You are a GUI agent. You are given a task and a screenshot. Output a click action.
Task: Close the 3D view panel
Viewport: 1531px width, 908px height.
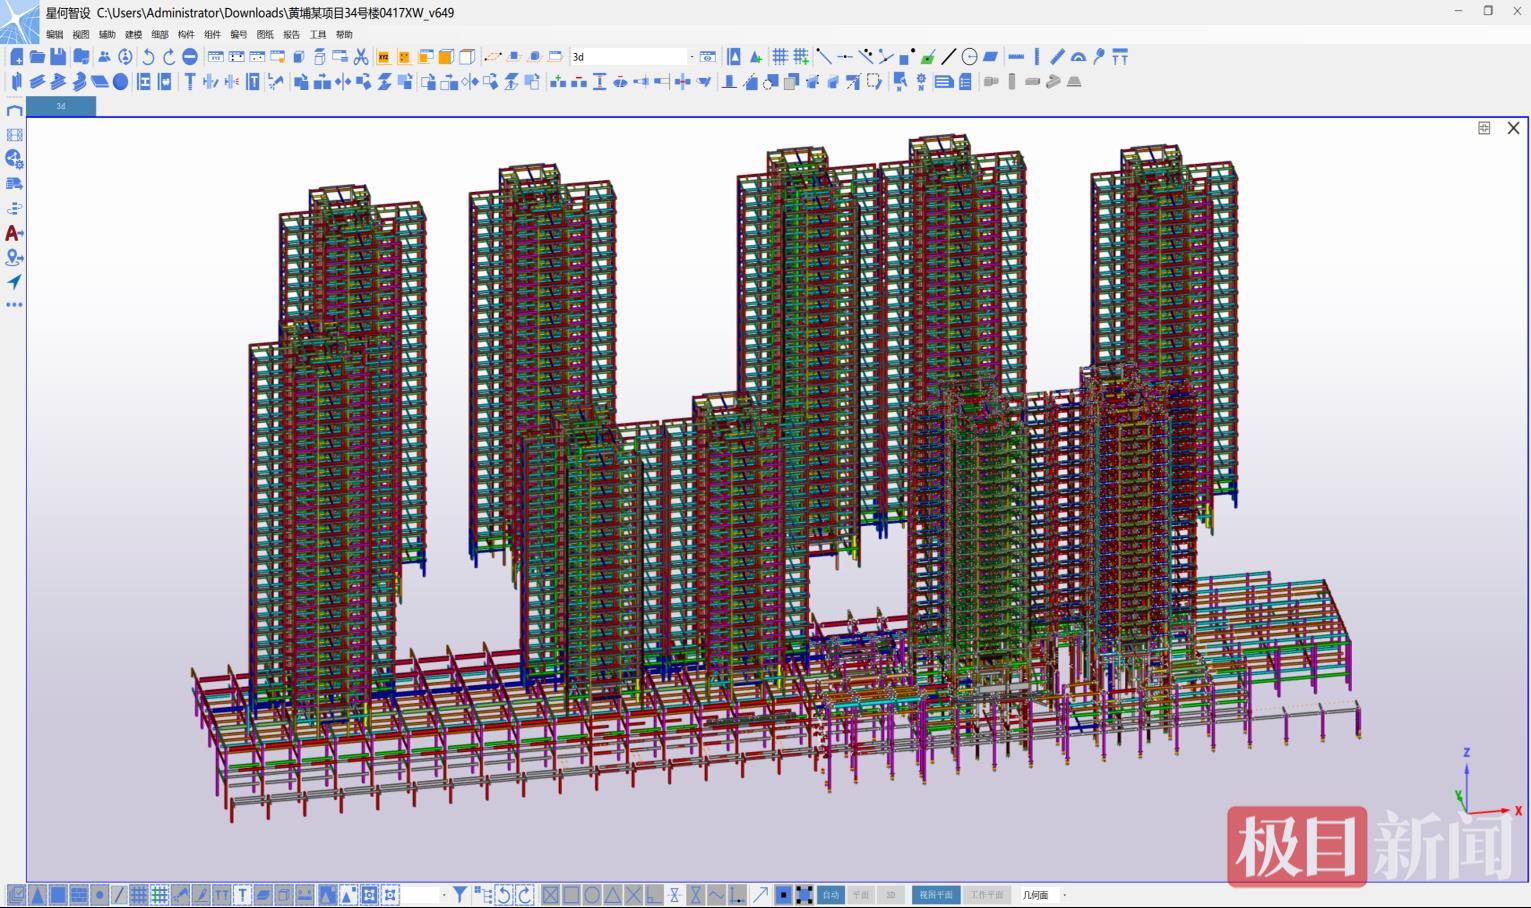pos(1513,128)
